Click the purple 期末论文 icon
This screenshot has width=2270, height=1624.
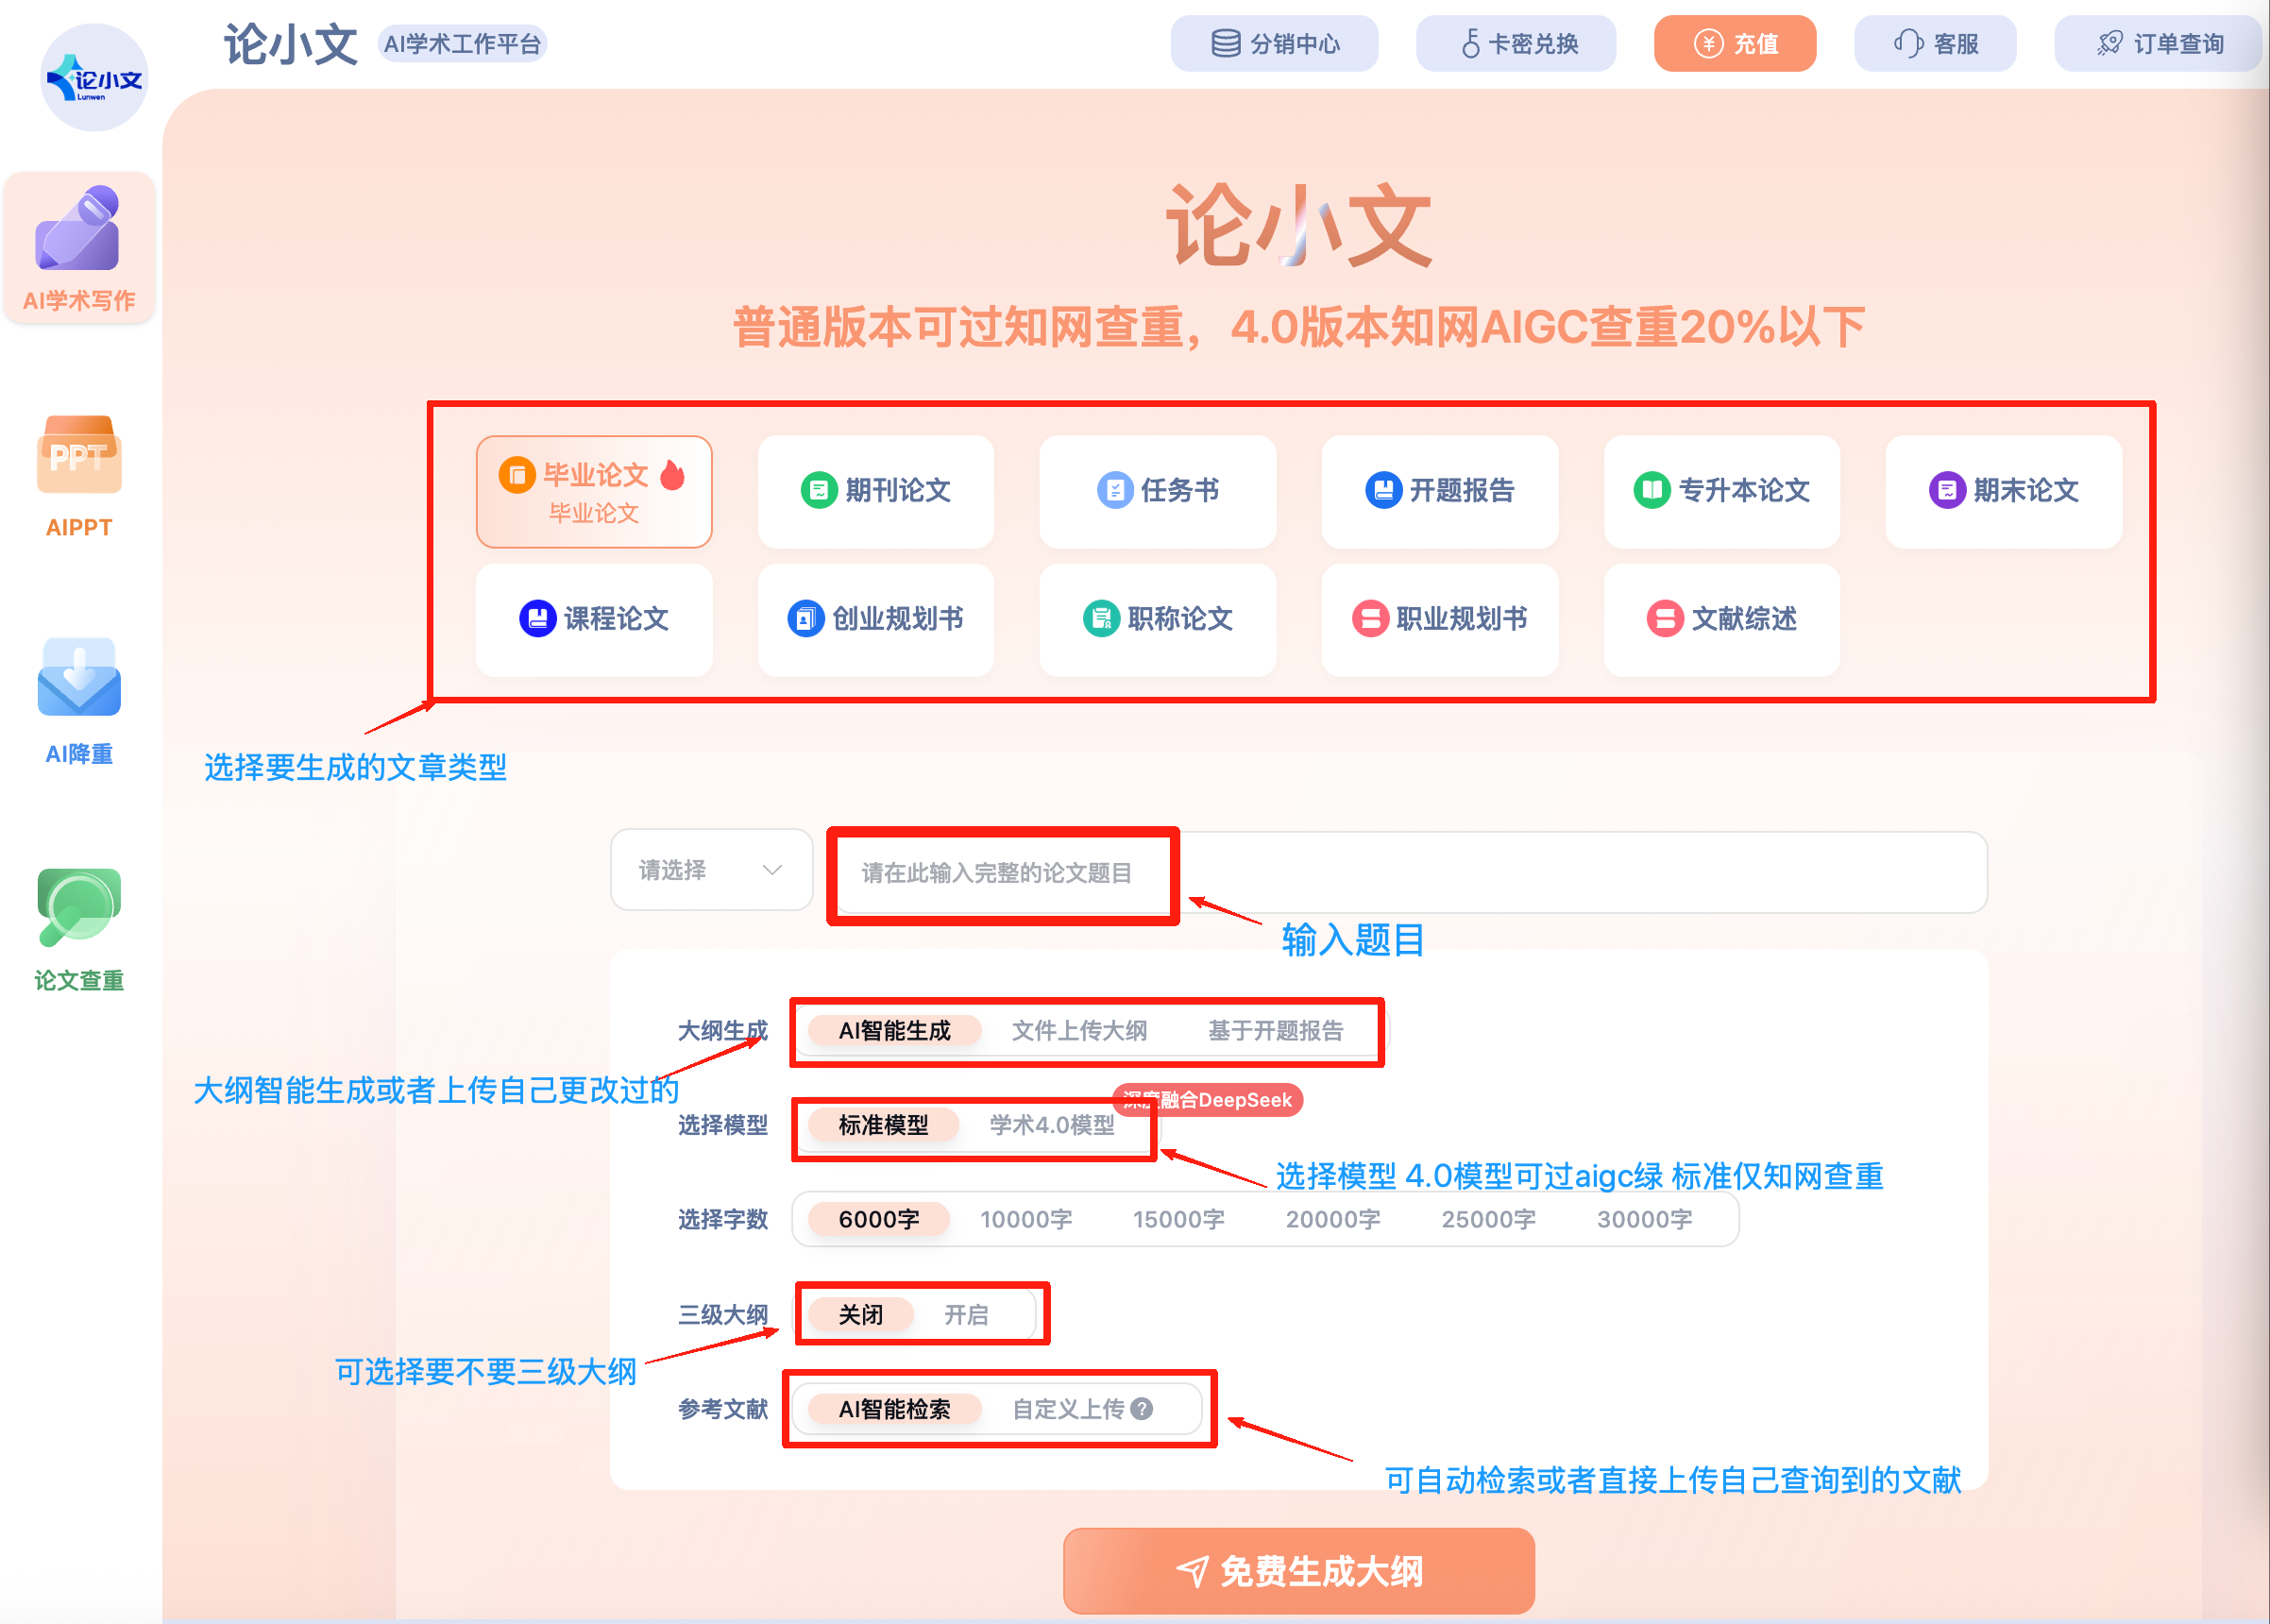pos(1947,490)
